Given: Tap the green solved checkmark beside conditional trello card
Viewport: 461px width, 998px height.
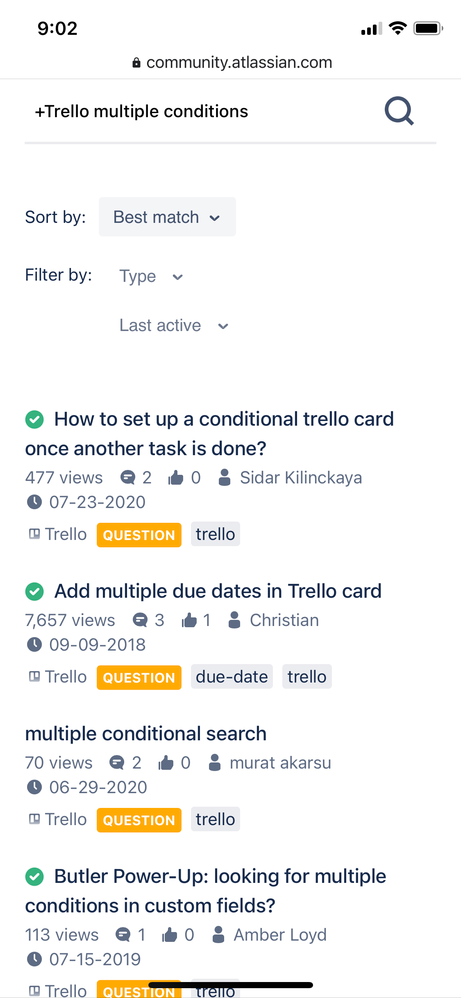Looking at the screenshot, I should 34,419.
